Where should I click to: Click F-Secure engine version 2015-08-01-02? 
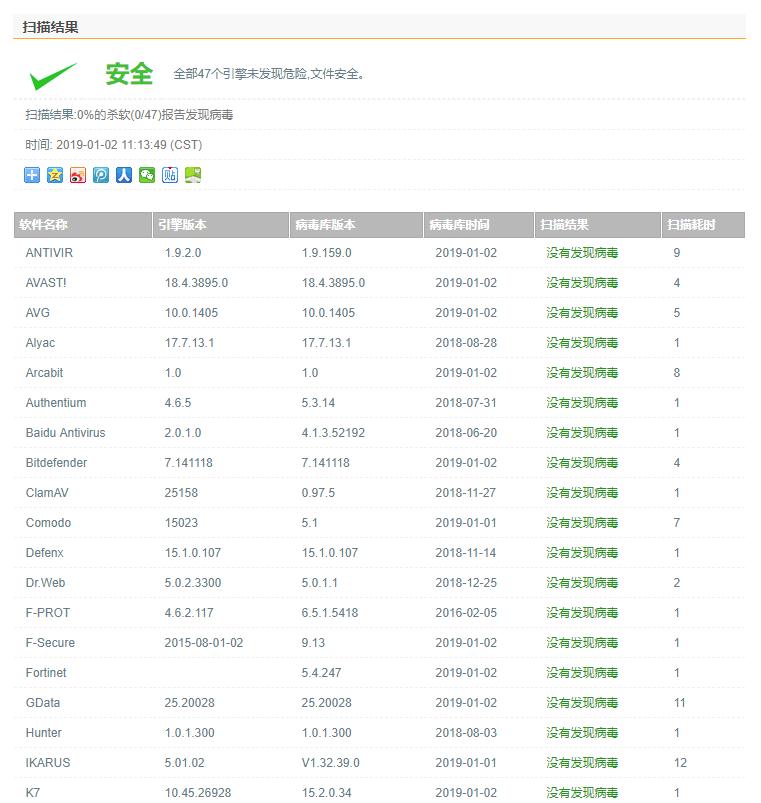203,643
